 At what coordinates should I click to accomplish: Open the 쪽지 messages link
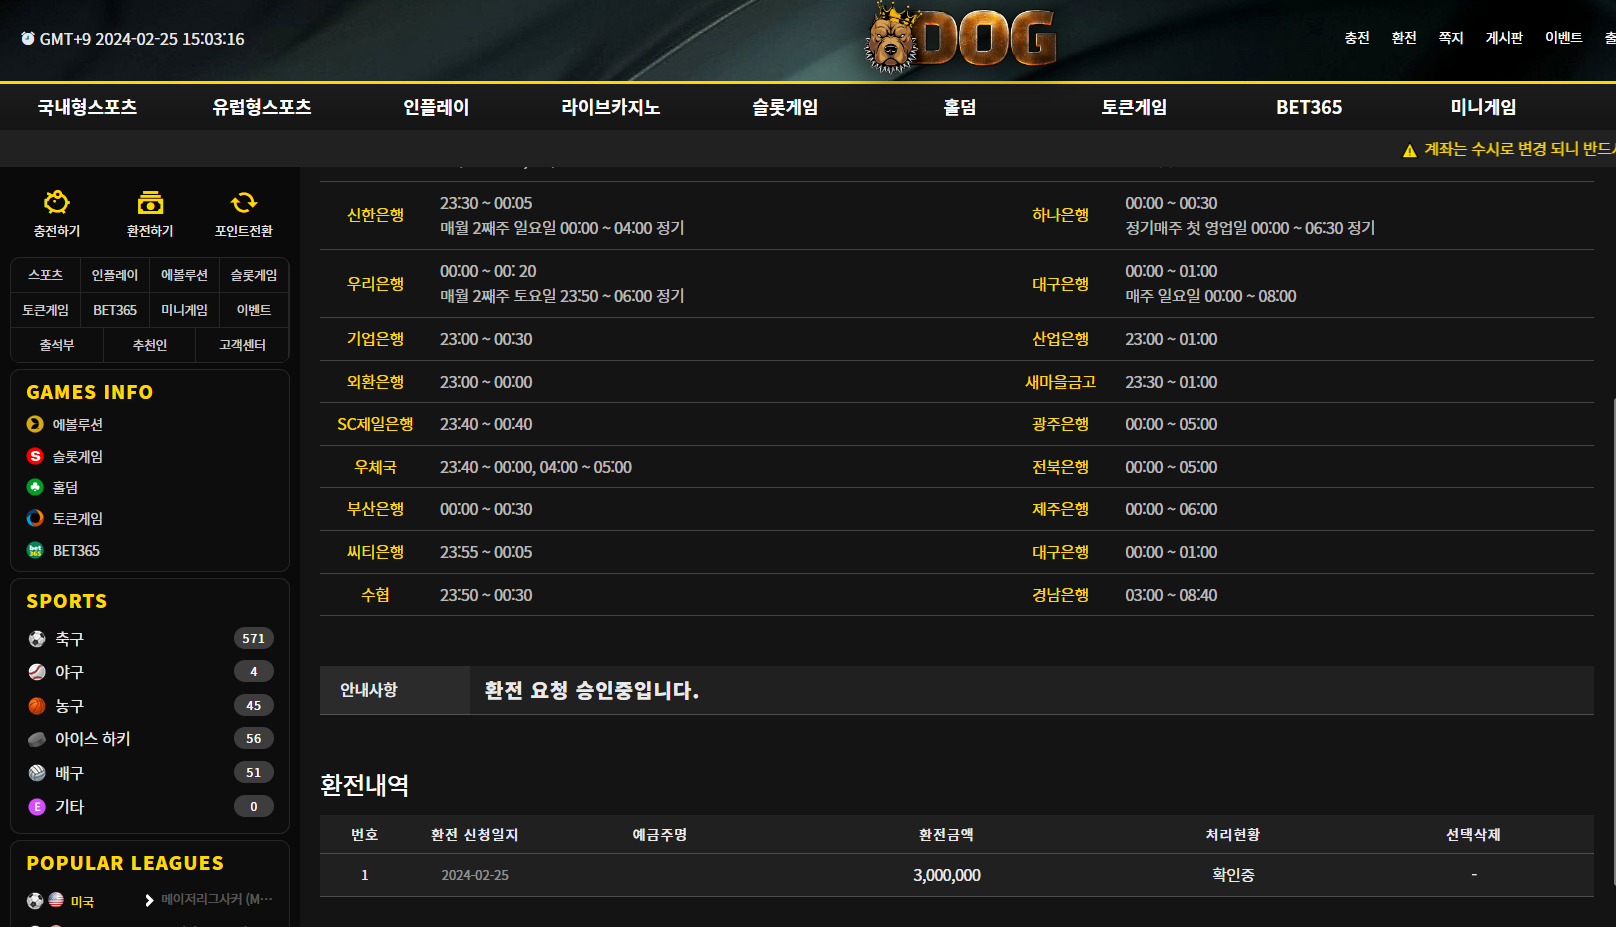1450,38
